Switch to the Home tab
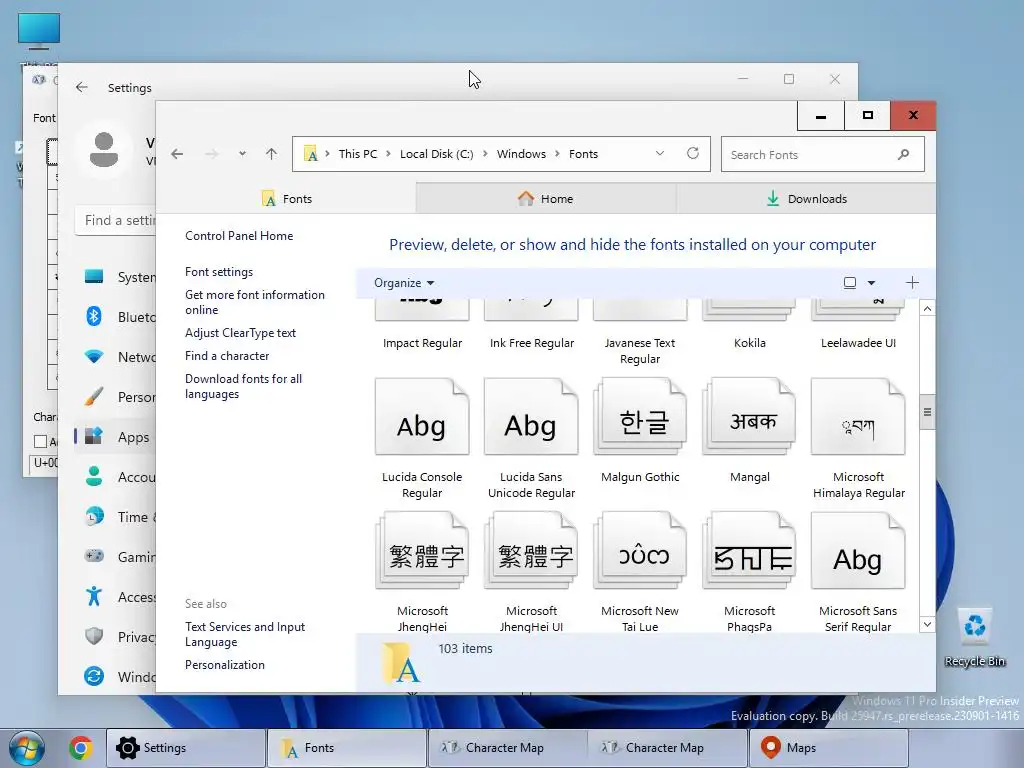 pyautogui.click(x=546, y=199)
